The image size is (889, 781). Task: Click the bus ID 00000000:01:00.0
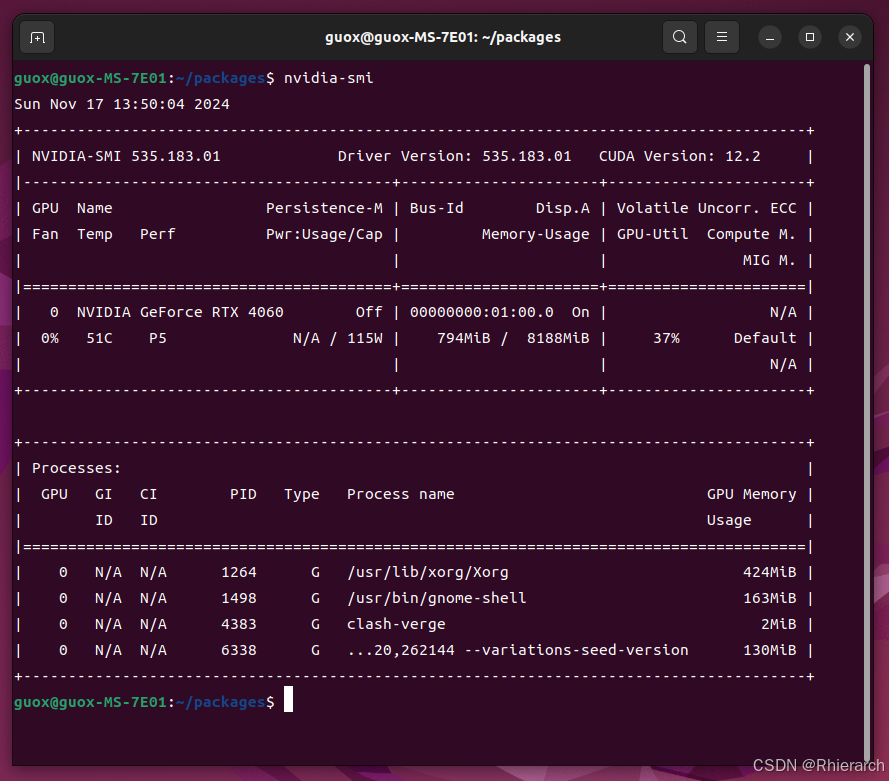coord(481,312)
